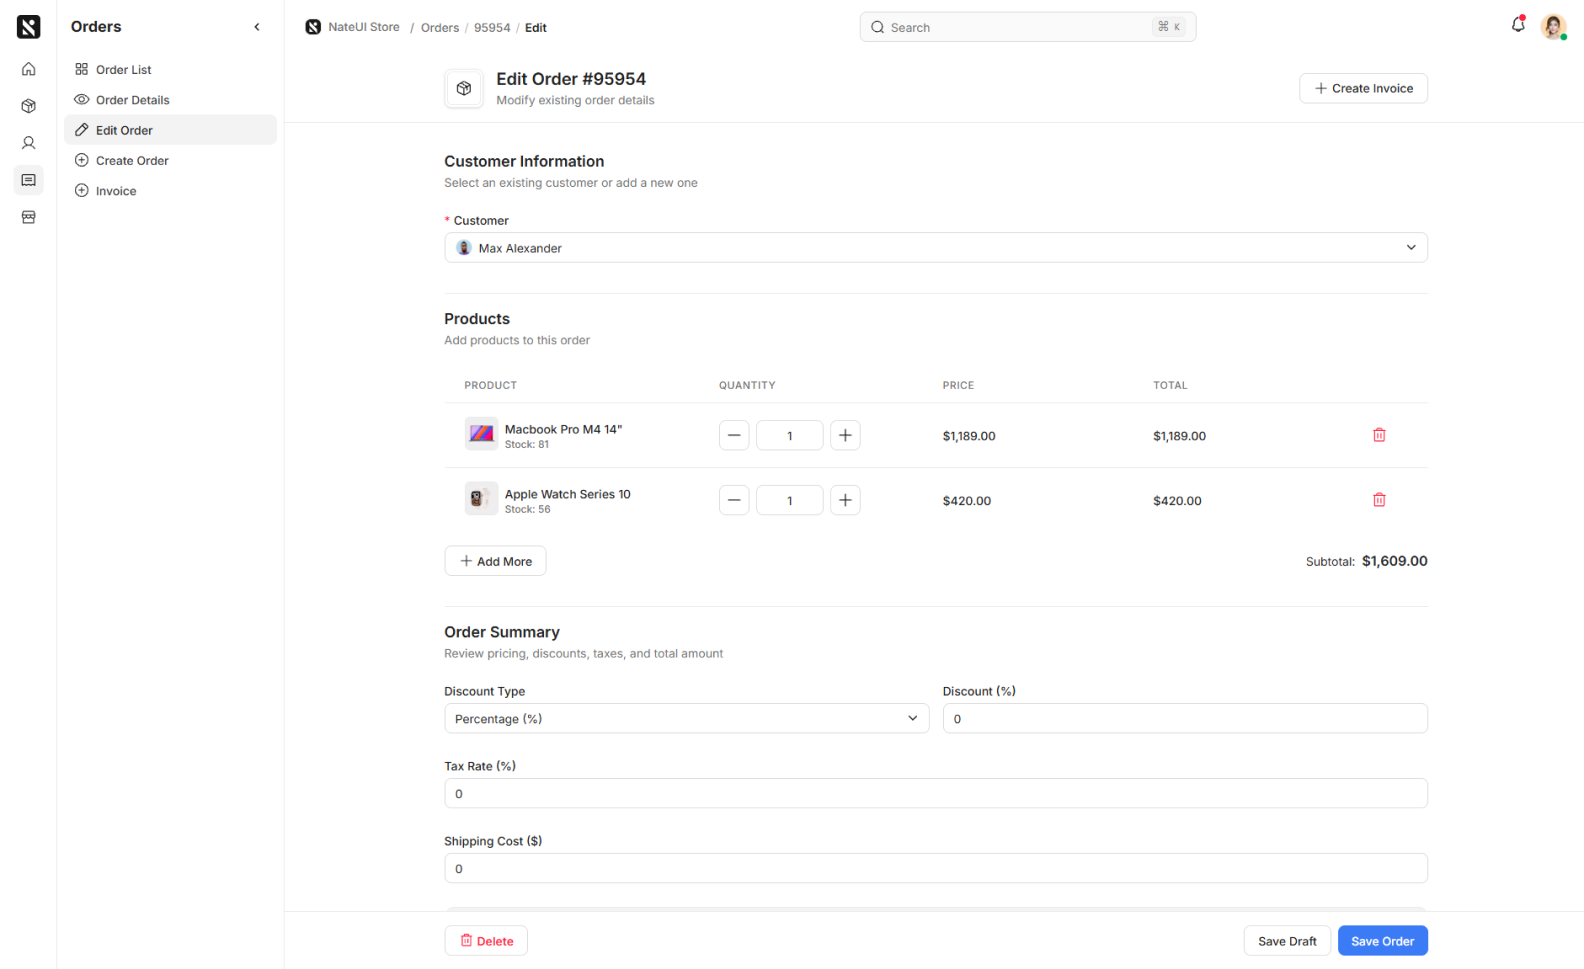1584x969 pixels.
Task: Click the Create Invoice button
Action: pyautogui.click(x=1363, y=88)
